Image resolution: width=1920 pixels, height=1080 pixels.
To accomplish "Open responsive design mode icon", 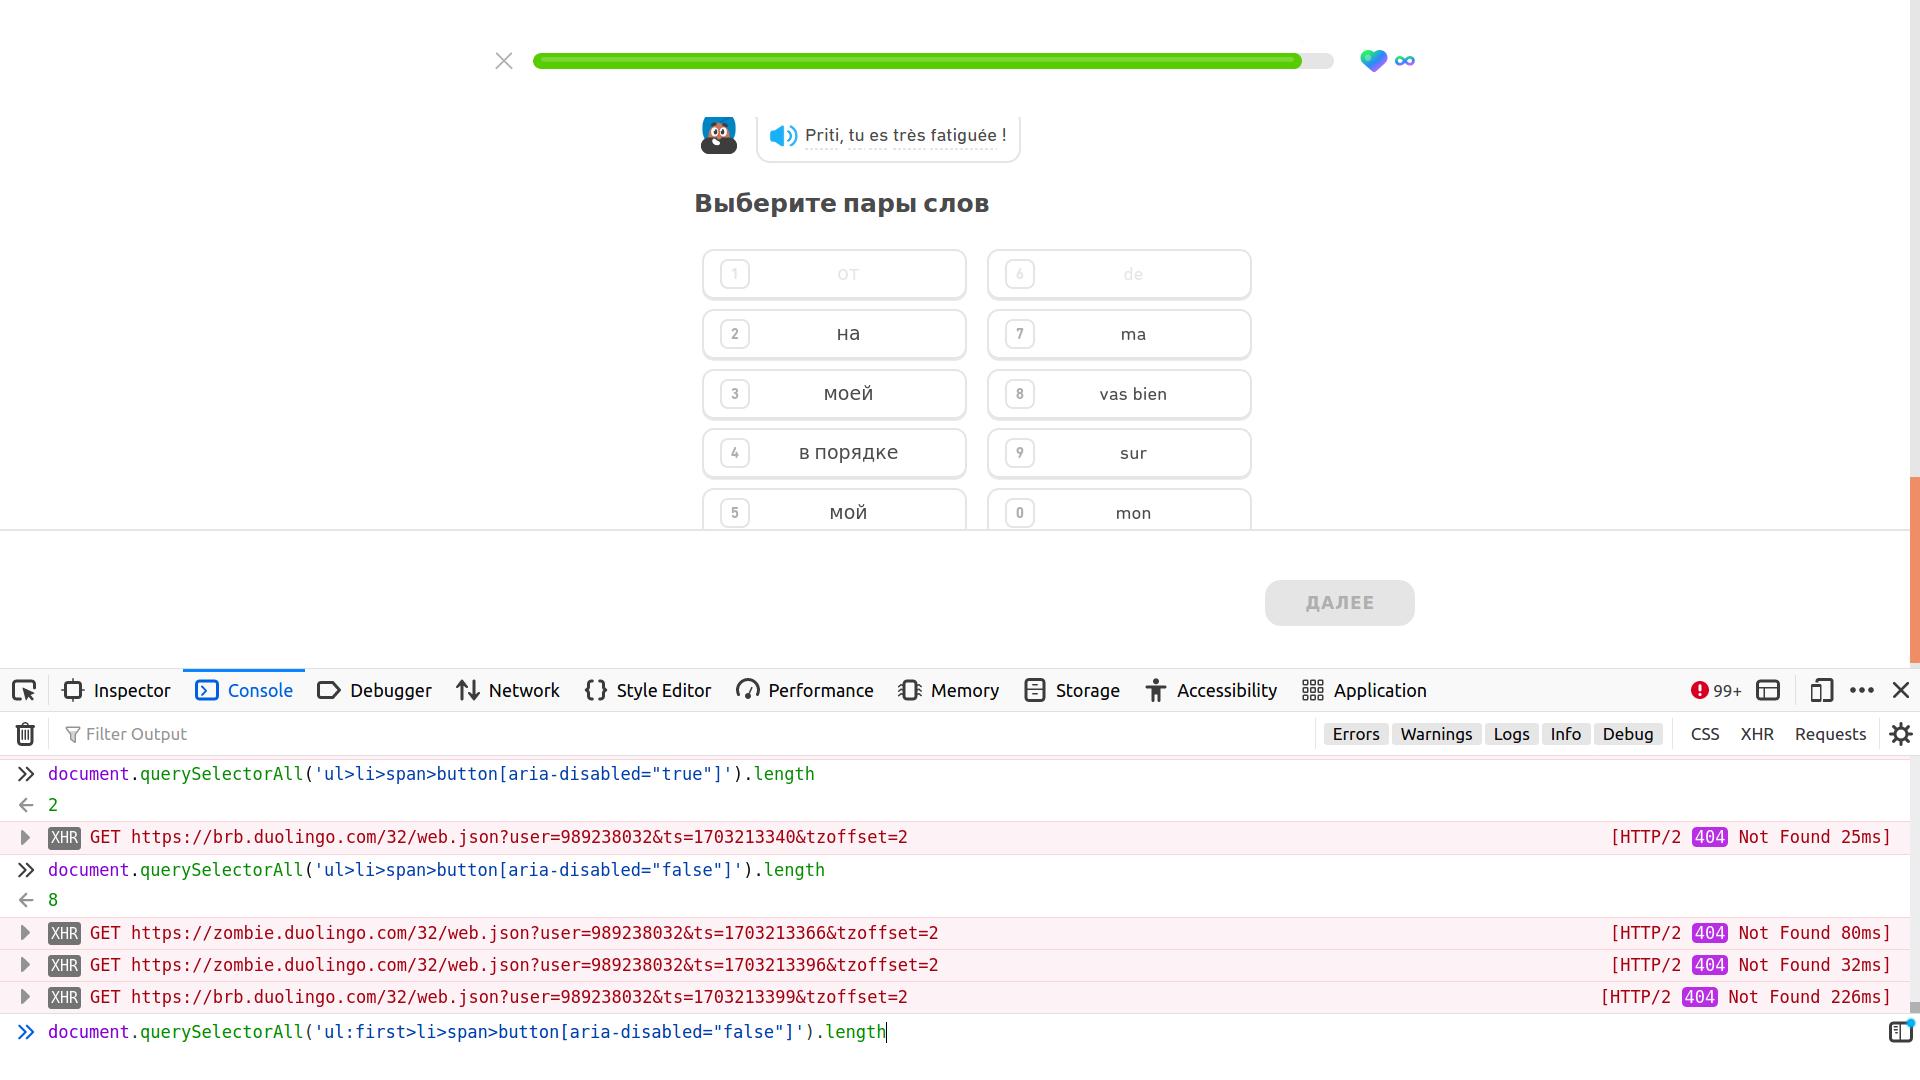I will click(1821, 690).
